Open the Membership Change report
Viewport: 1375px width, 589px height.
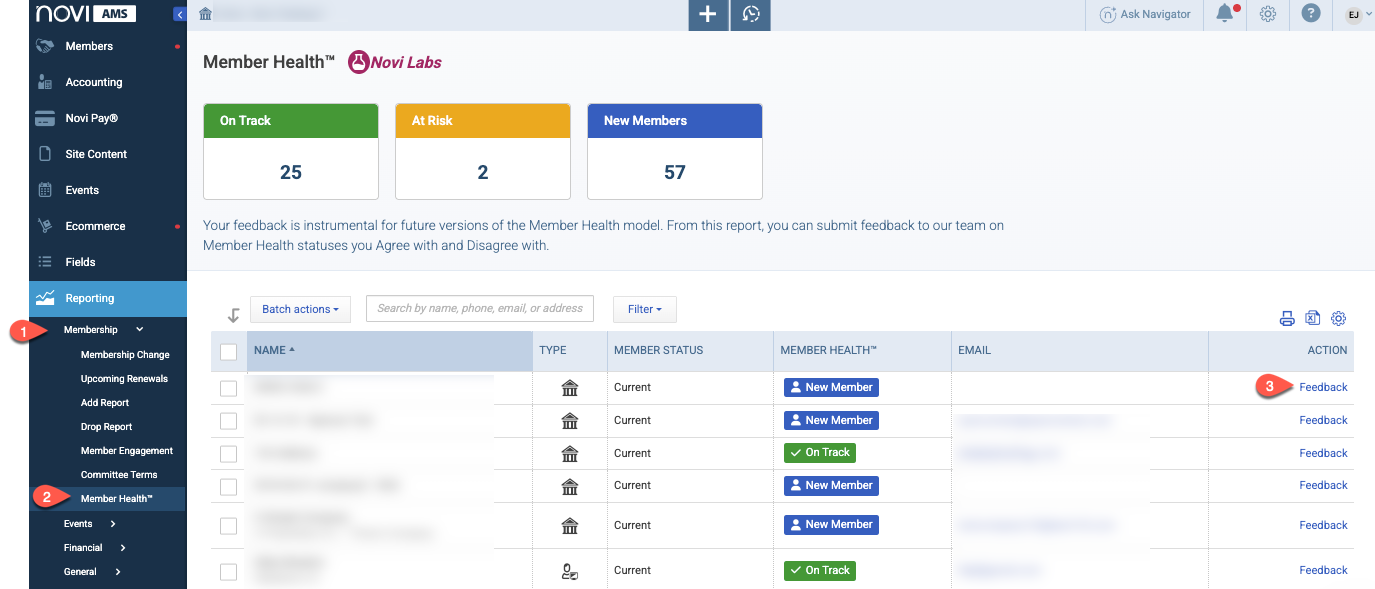click(125, 355)
